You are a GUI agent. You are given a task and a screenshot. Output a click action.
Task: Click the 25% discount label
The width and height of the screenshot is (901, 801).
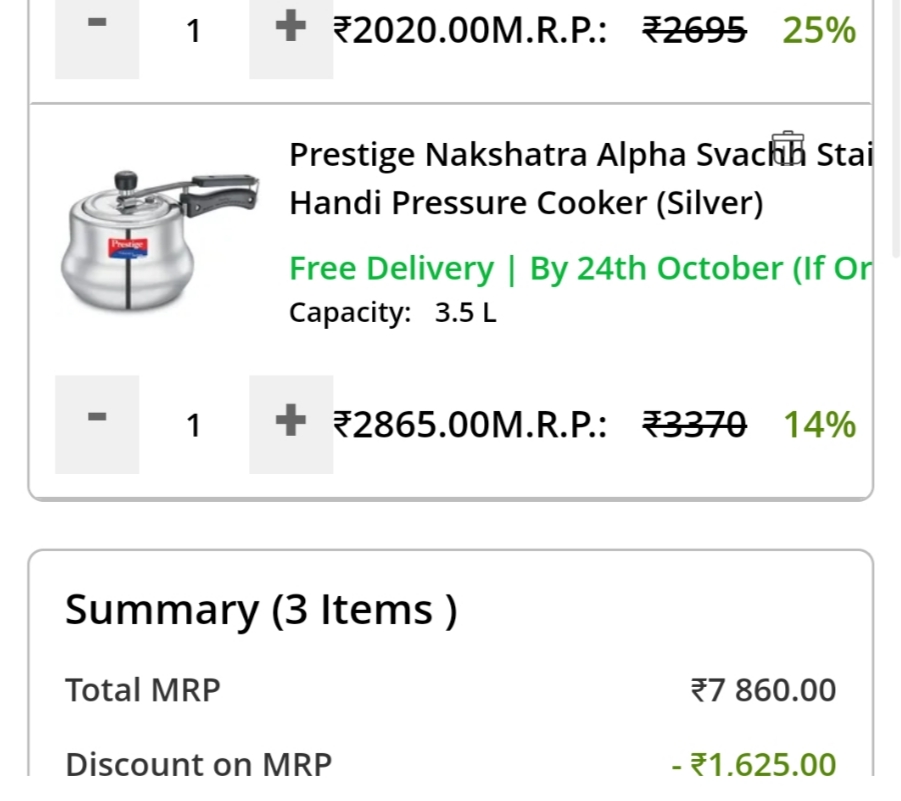coord(819,31)
